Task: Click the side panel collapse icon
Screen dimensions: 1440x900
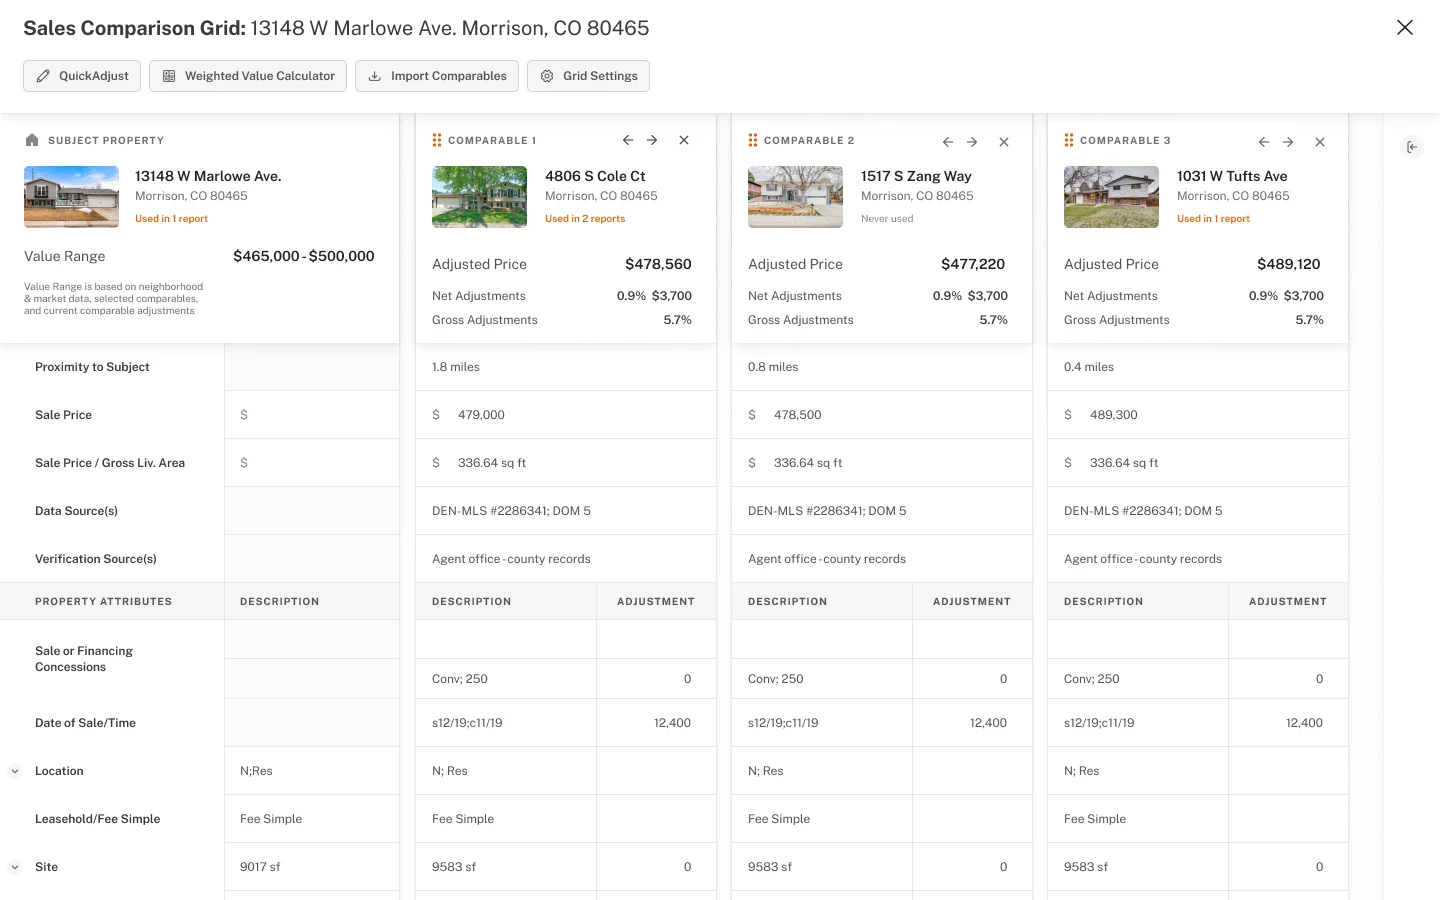Action: (1412, 147)
